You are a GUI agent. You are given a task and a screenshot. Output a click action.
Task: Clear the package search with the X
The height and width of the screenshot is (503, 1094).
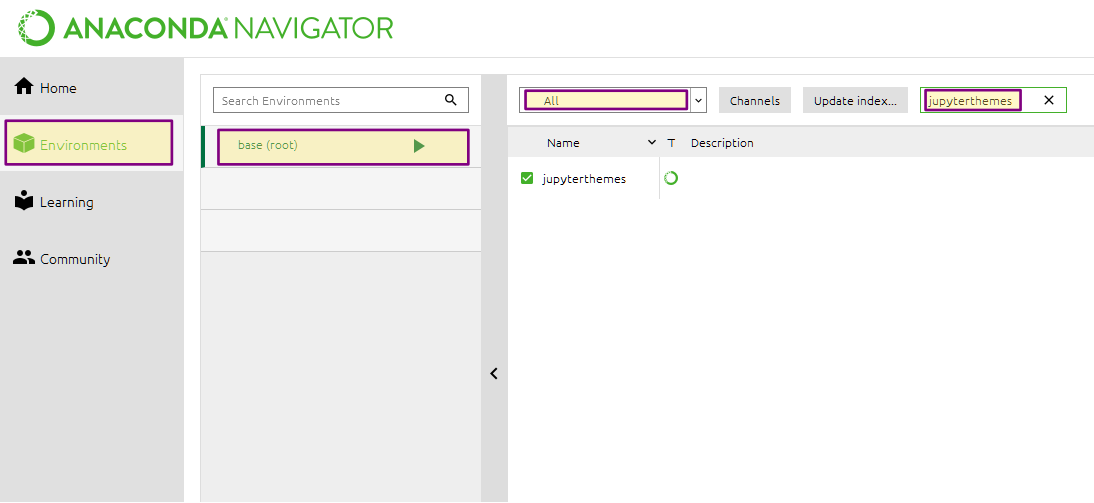coord(1049,100)
